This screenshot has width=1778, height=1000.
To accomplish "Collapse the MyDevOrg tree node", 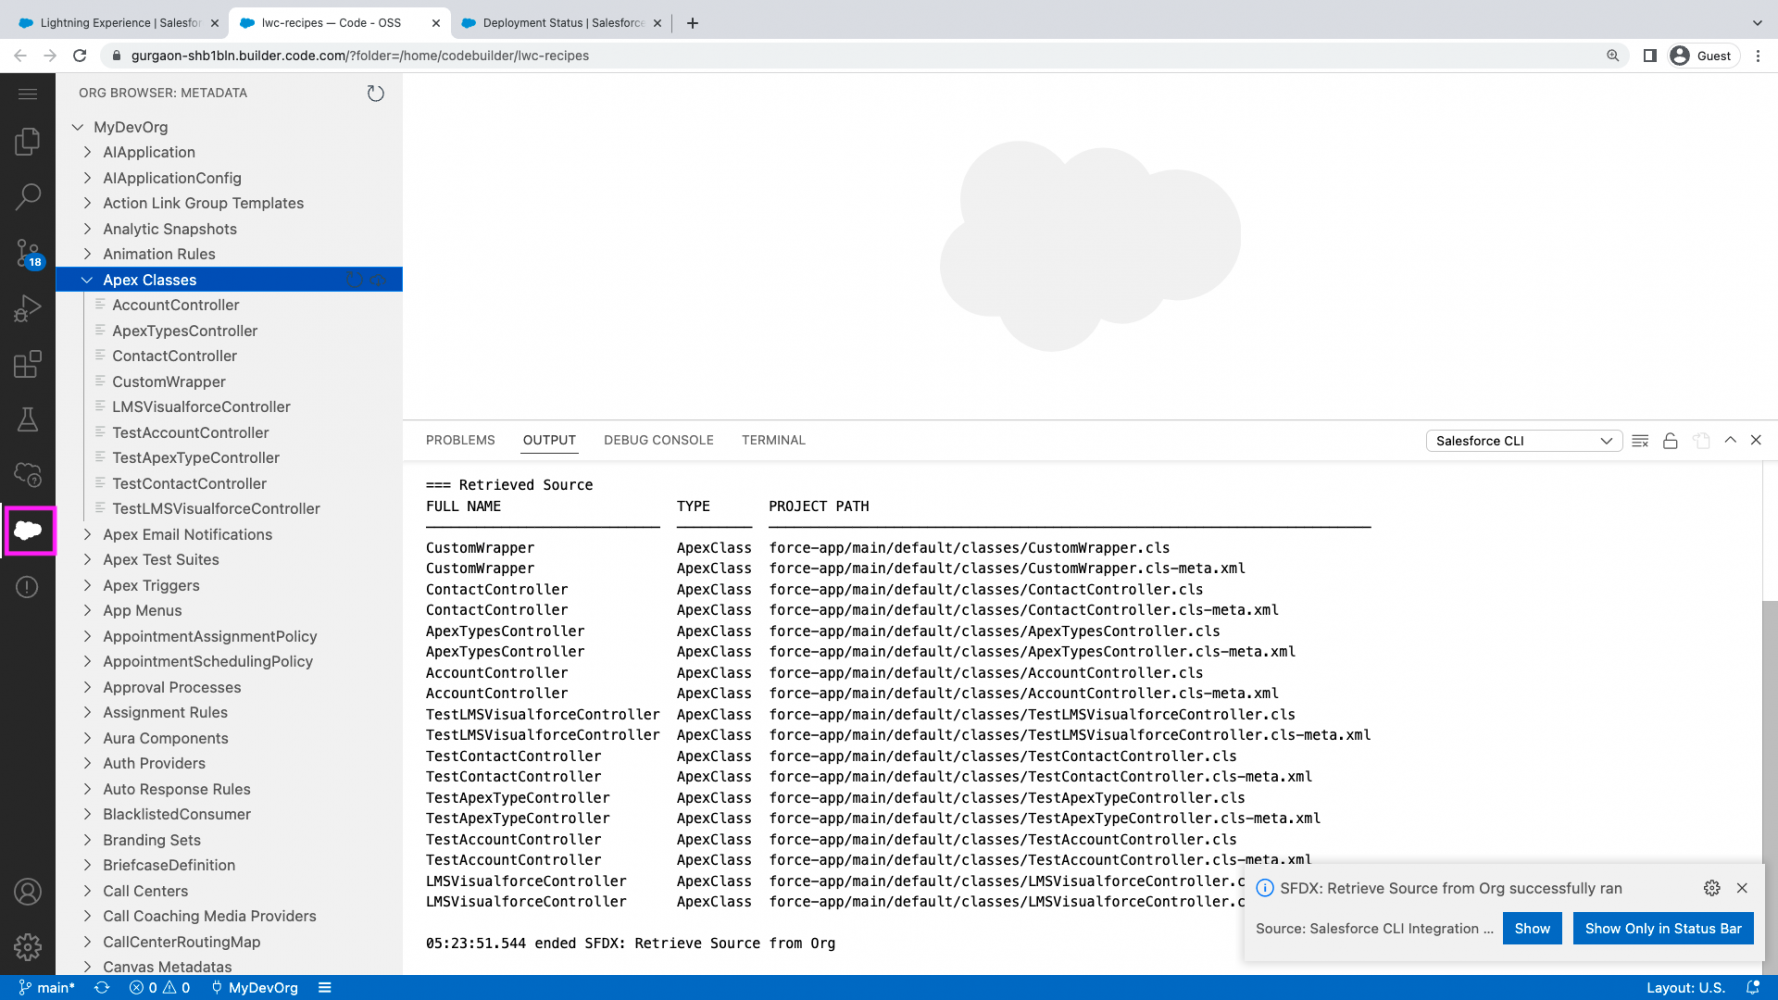I will (78, 127).
